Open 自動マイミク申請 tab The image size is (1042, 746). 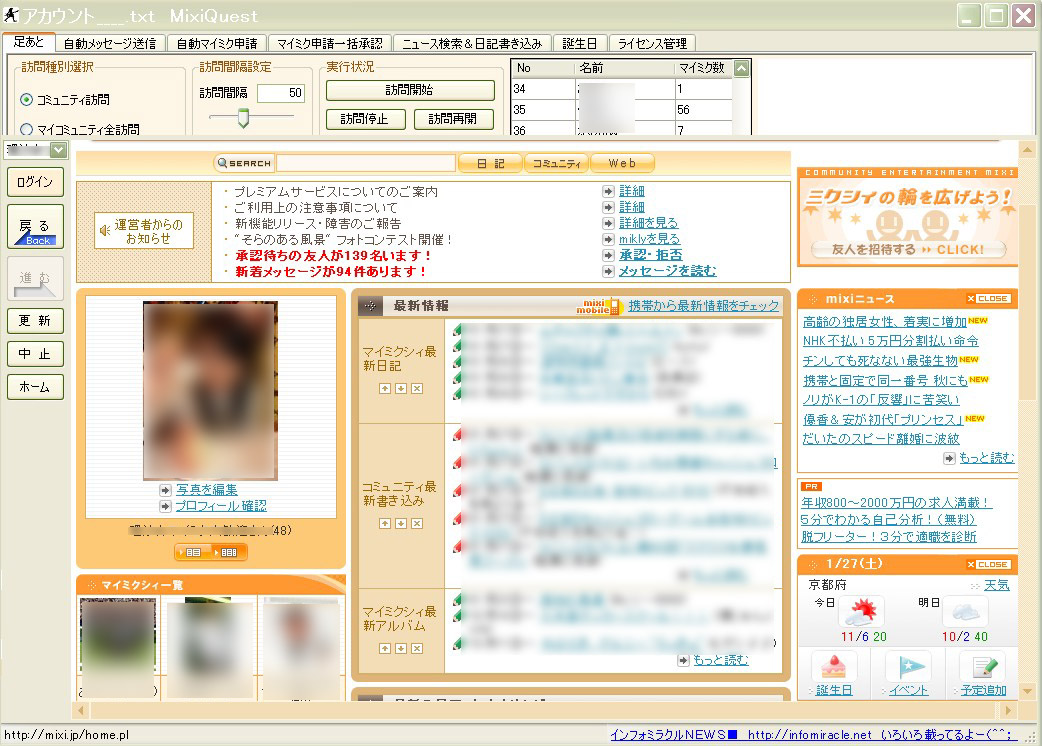point(217,44)
